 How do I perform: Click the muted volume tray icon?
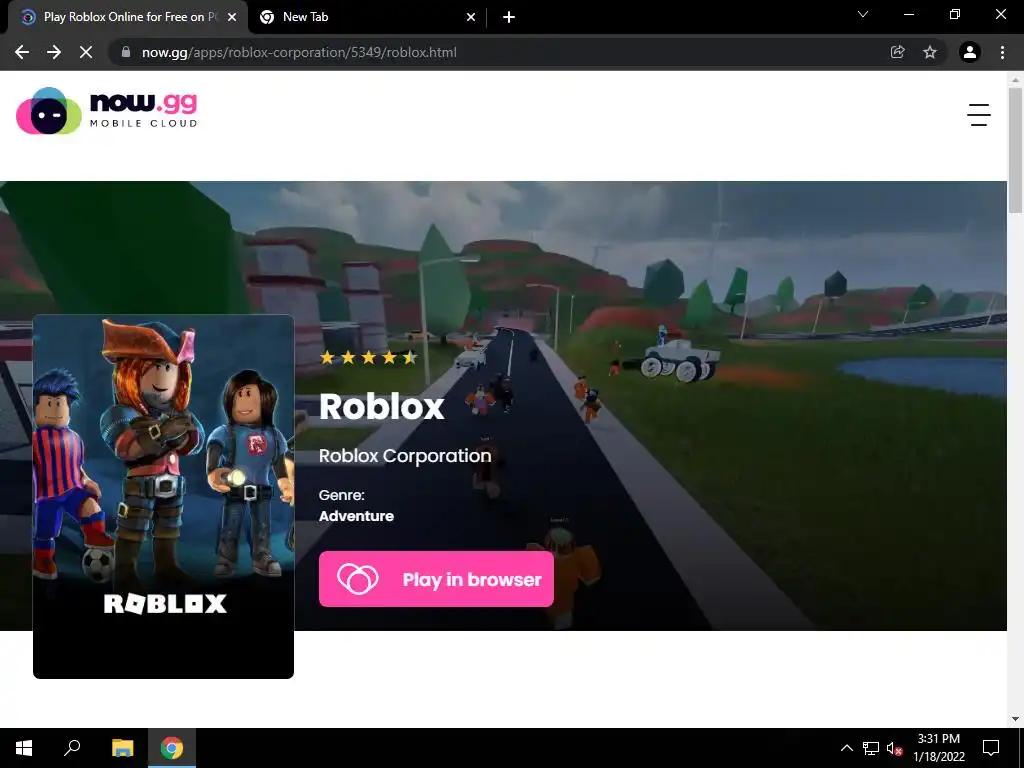click(894, 748)
